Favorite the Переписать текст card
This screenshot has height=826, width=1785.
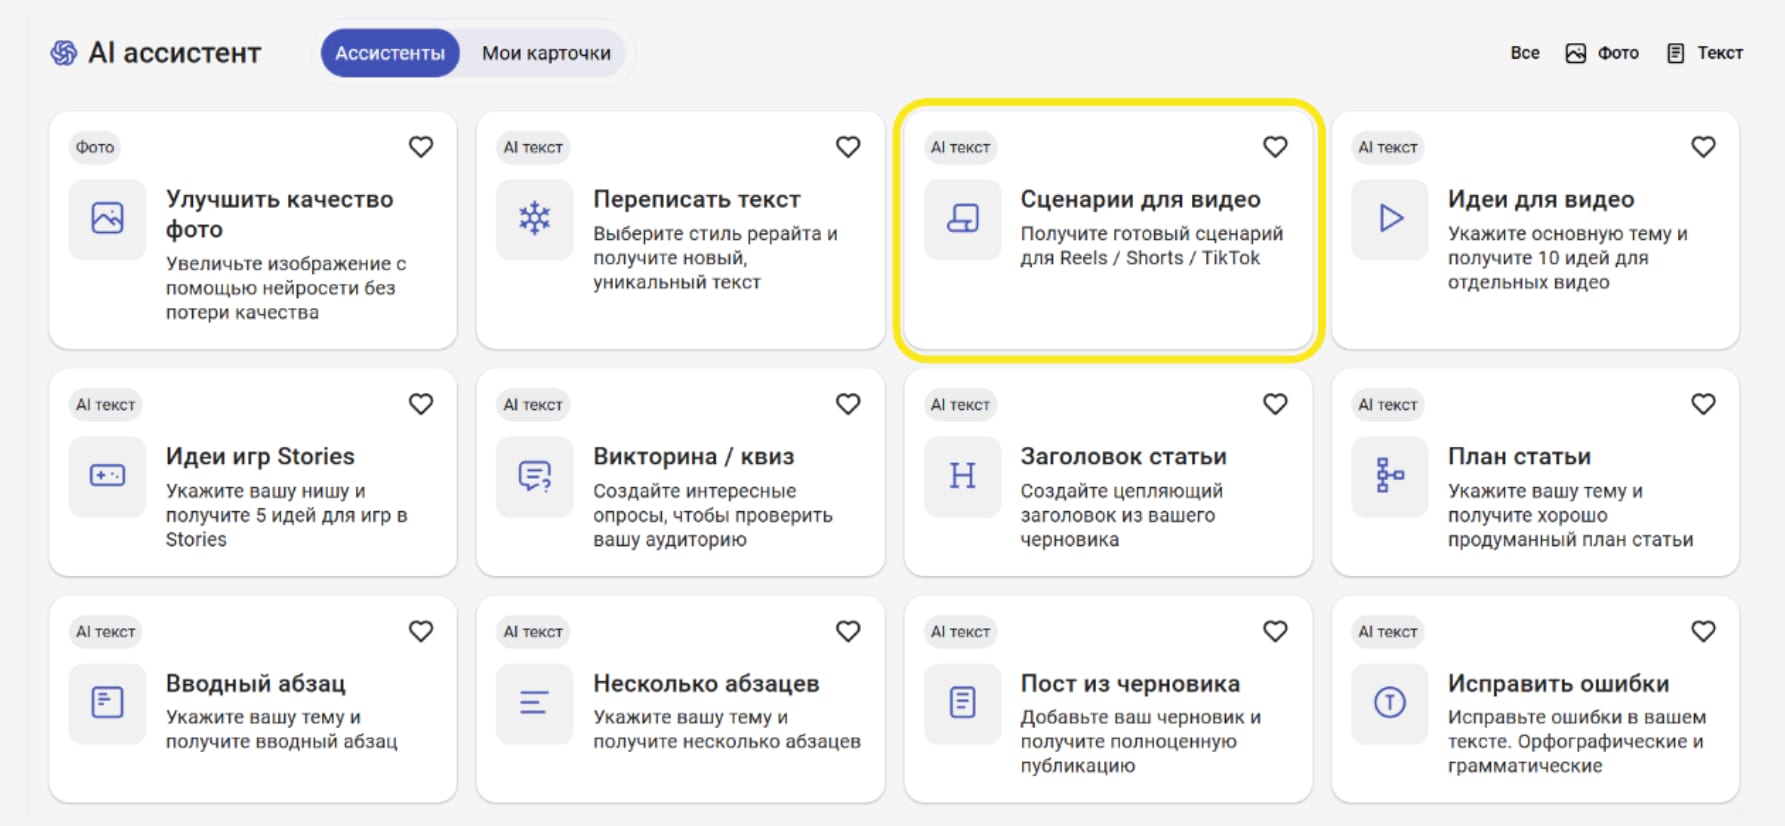(848, 147)
